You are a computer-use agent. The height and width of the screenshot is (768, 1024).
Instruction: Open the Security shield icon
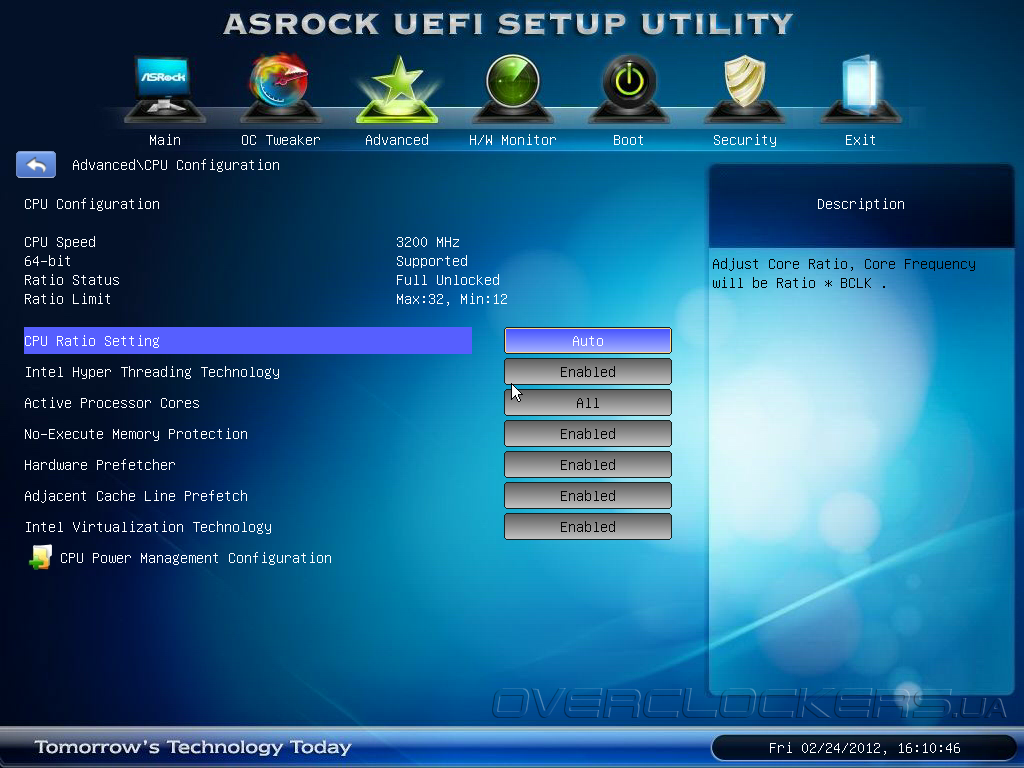(744, 88)
